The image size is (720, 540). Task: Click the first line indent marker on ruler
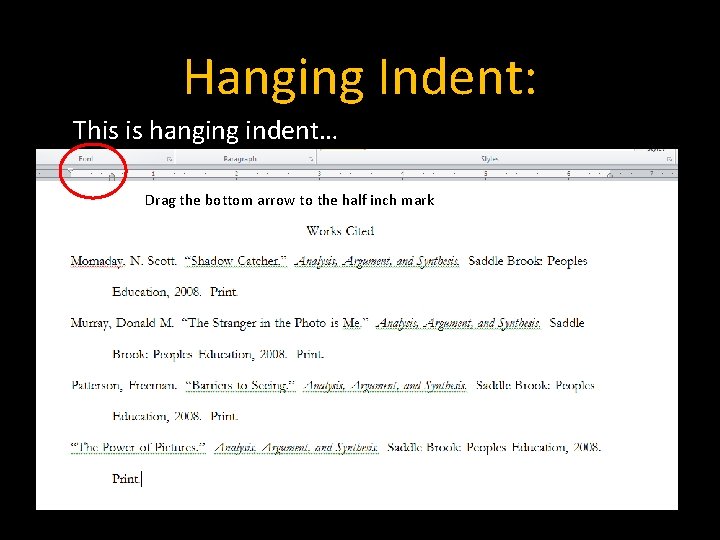69,171
